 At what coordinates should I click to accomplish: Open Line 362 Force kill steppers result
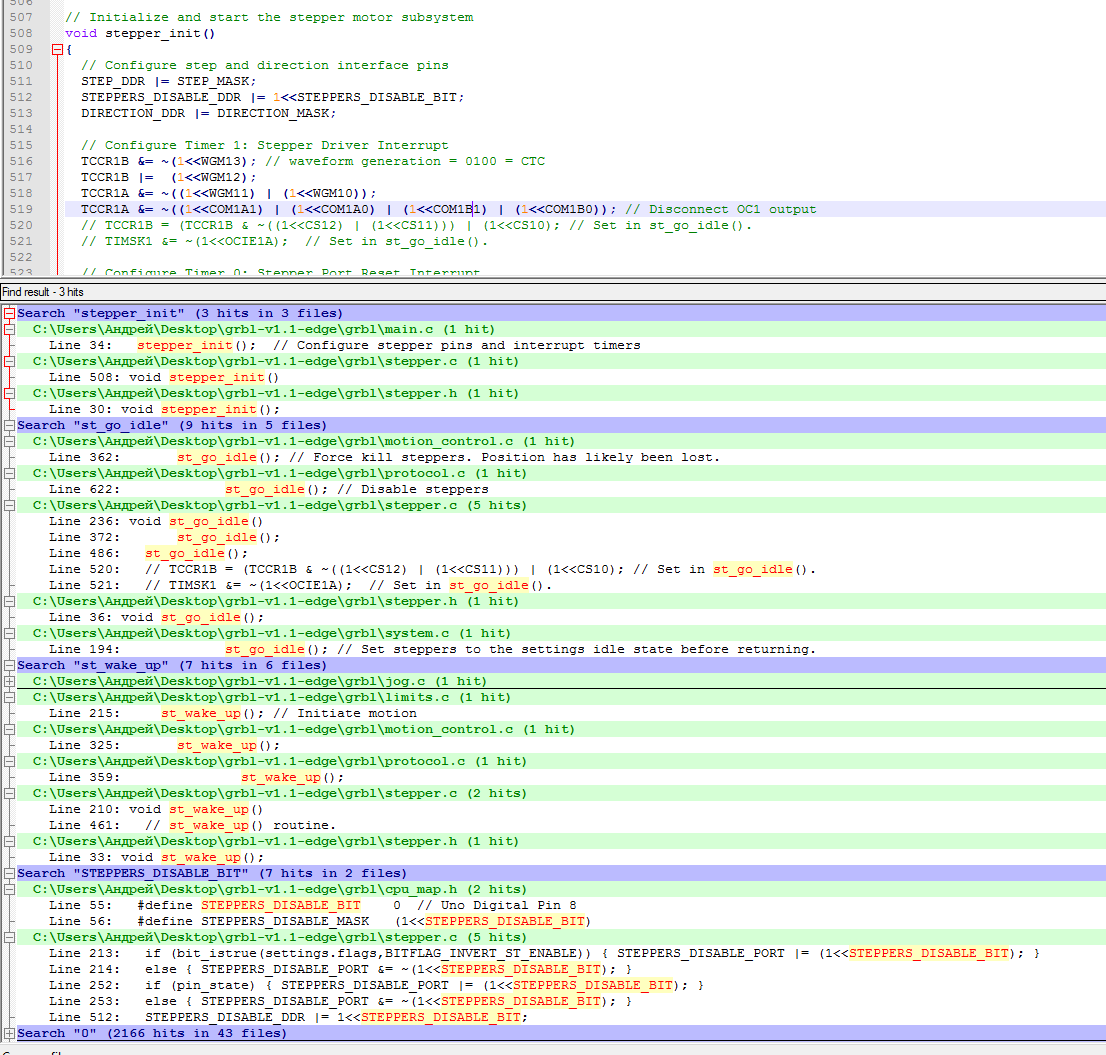click(x=384, y=457)
